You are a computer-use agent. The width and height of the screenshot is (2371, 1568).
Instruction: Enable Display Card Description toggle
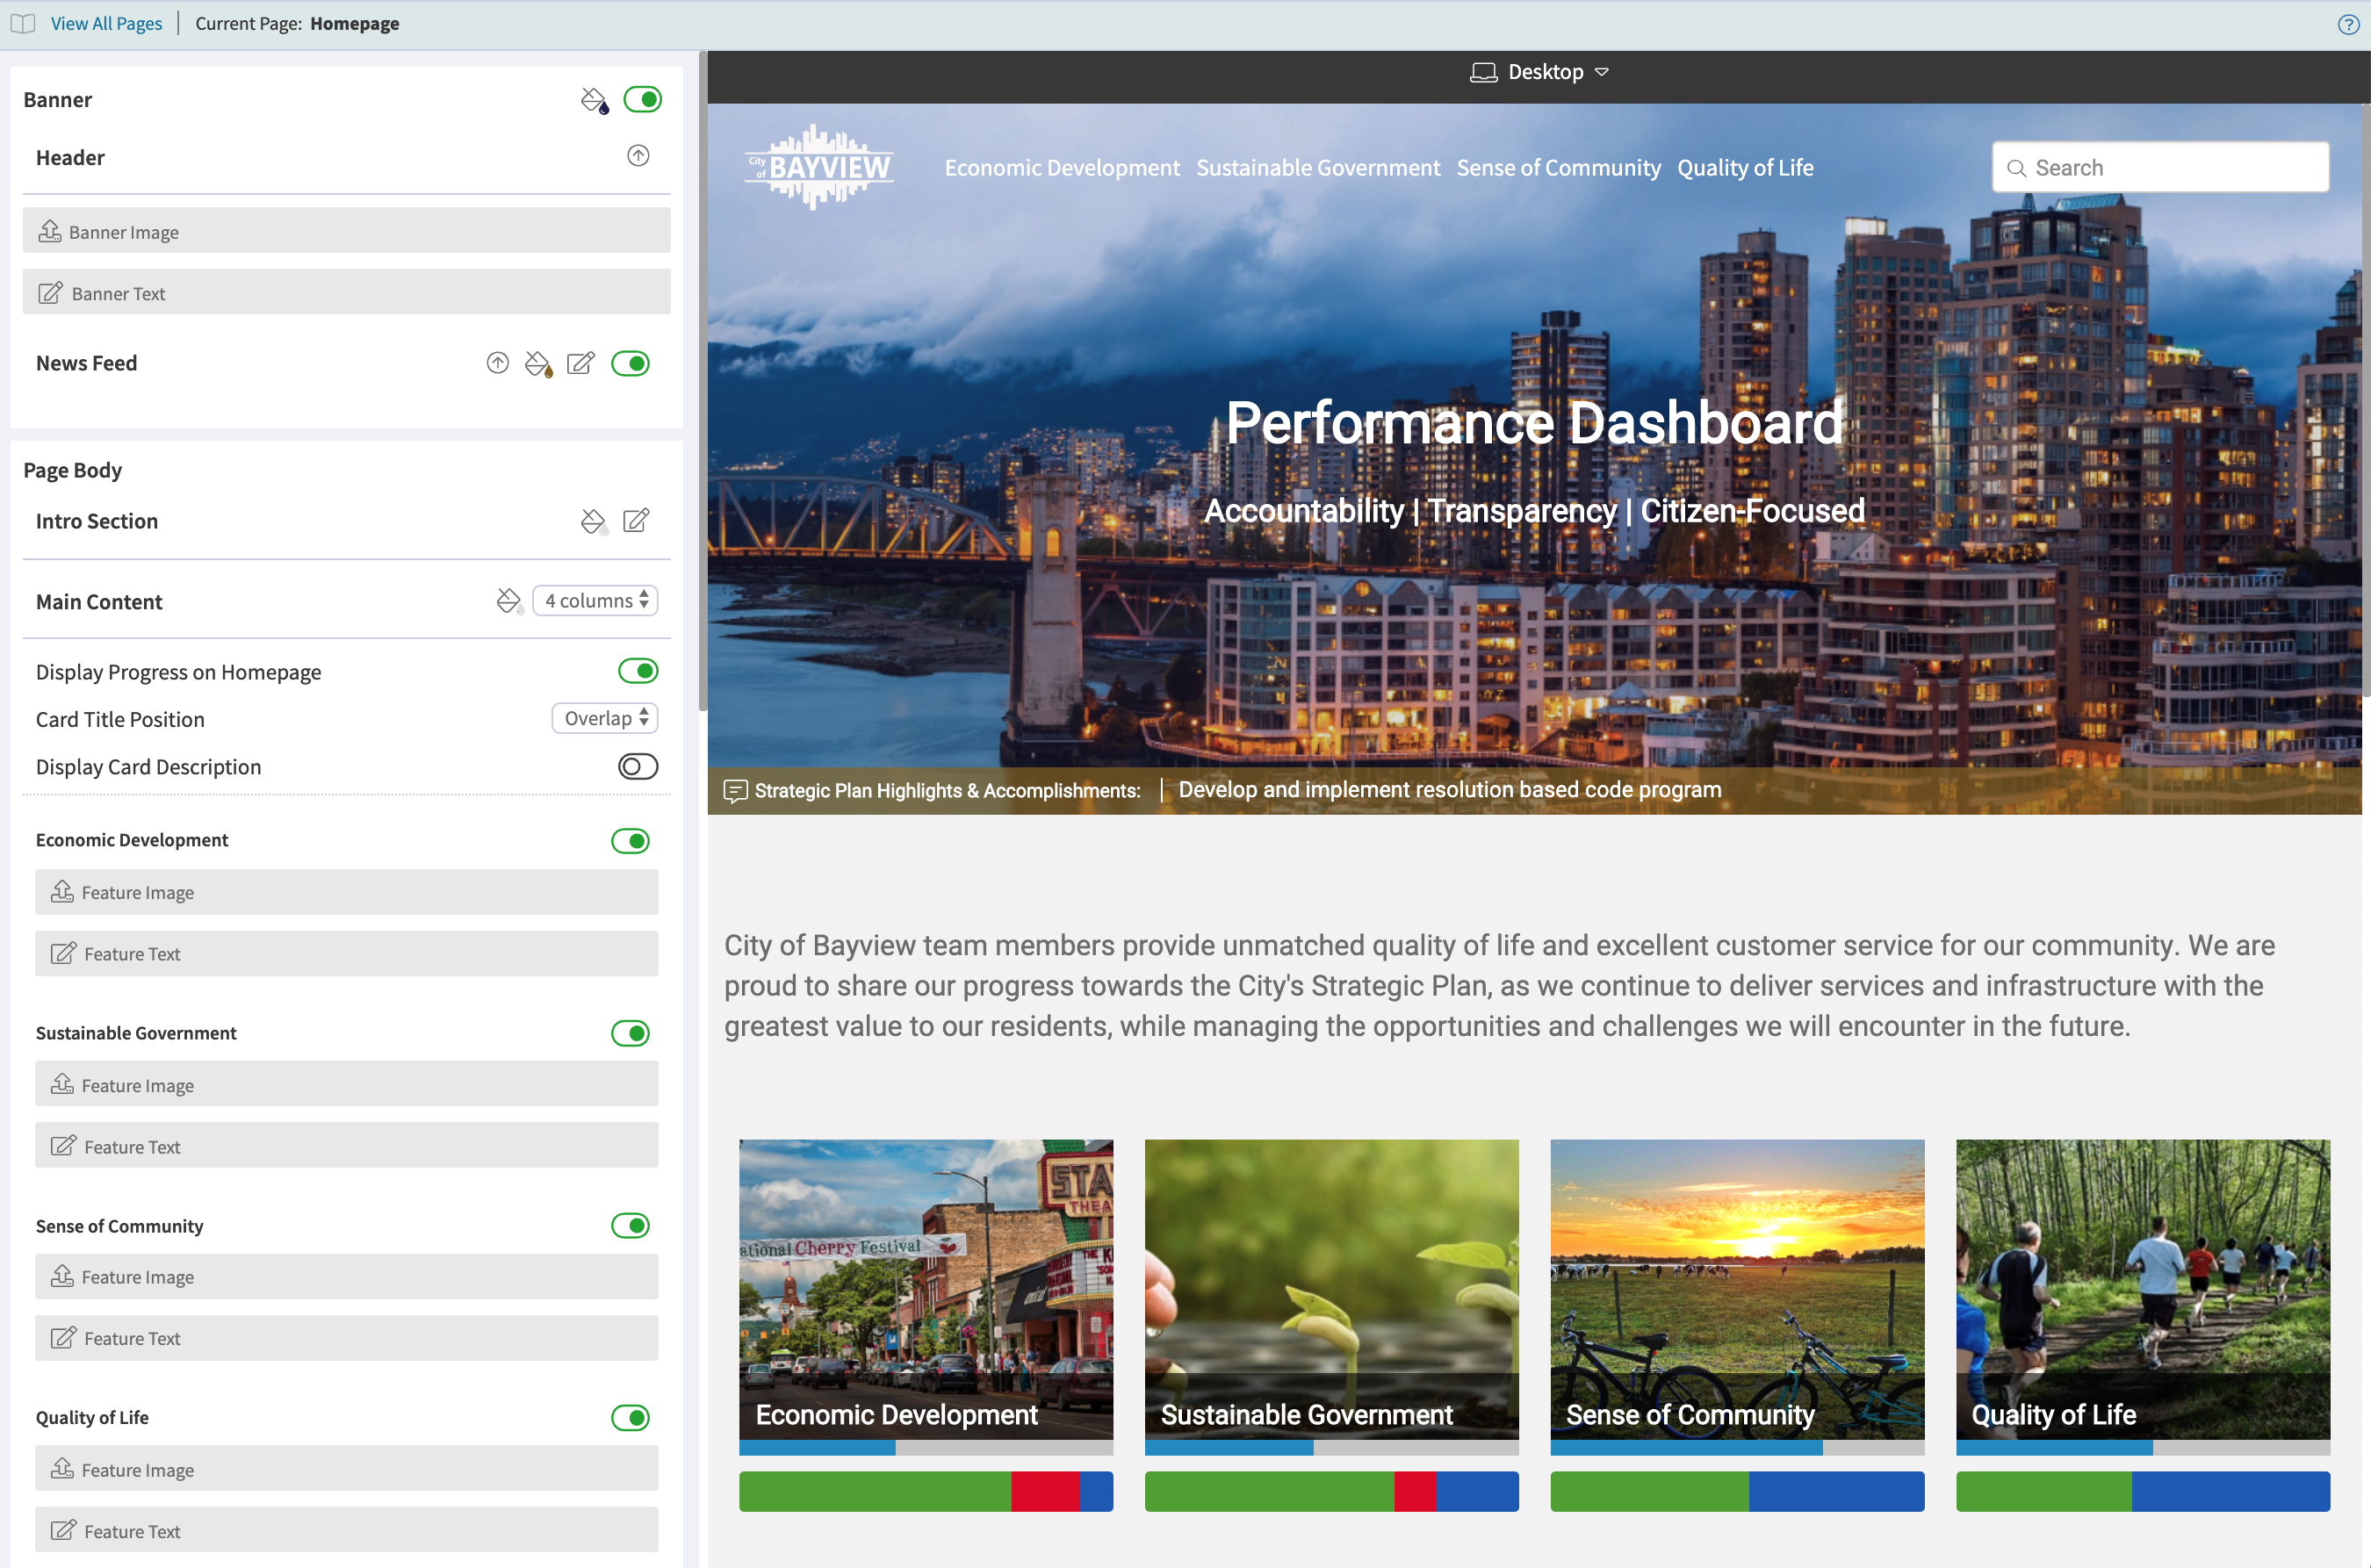tap(638, 767)
